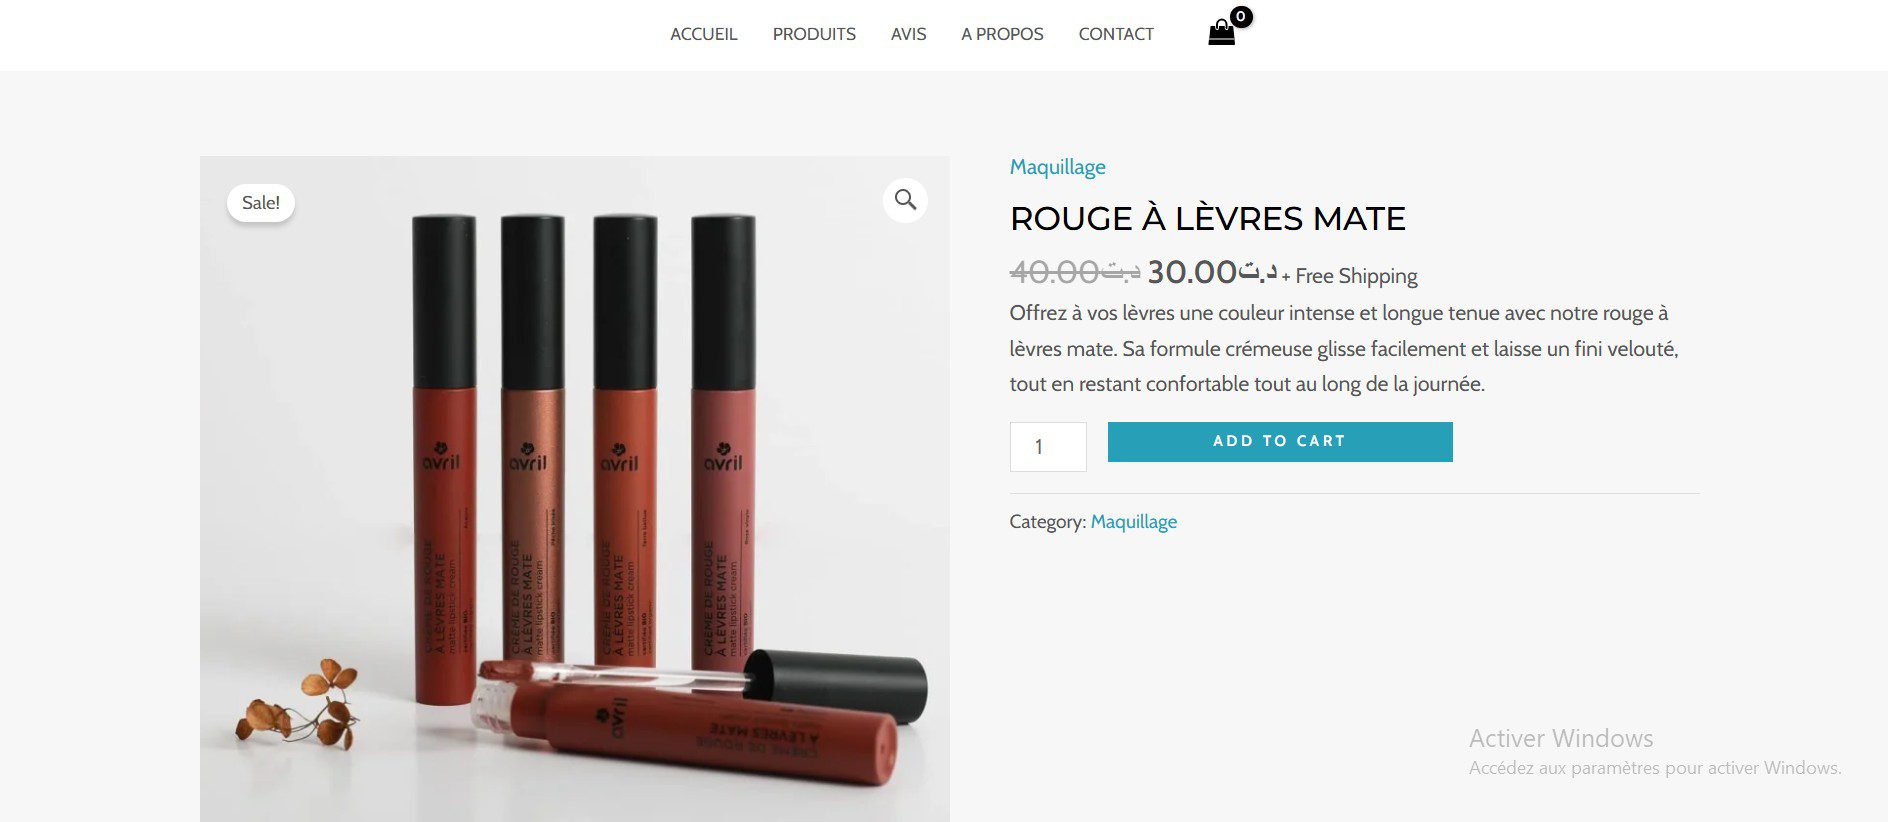Follow the Category Maquillage link

point(1133,522)
